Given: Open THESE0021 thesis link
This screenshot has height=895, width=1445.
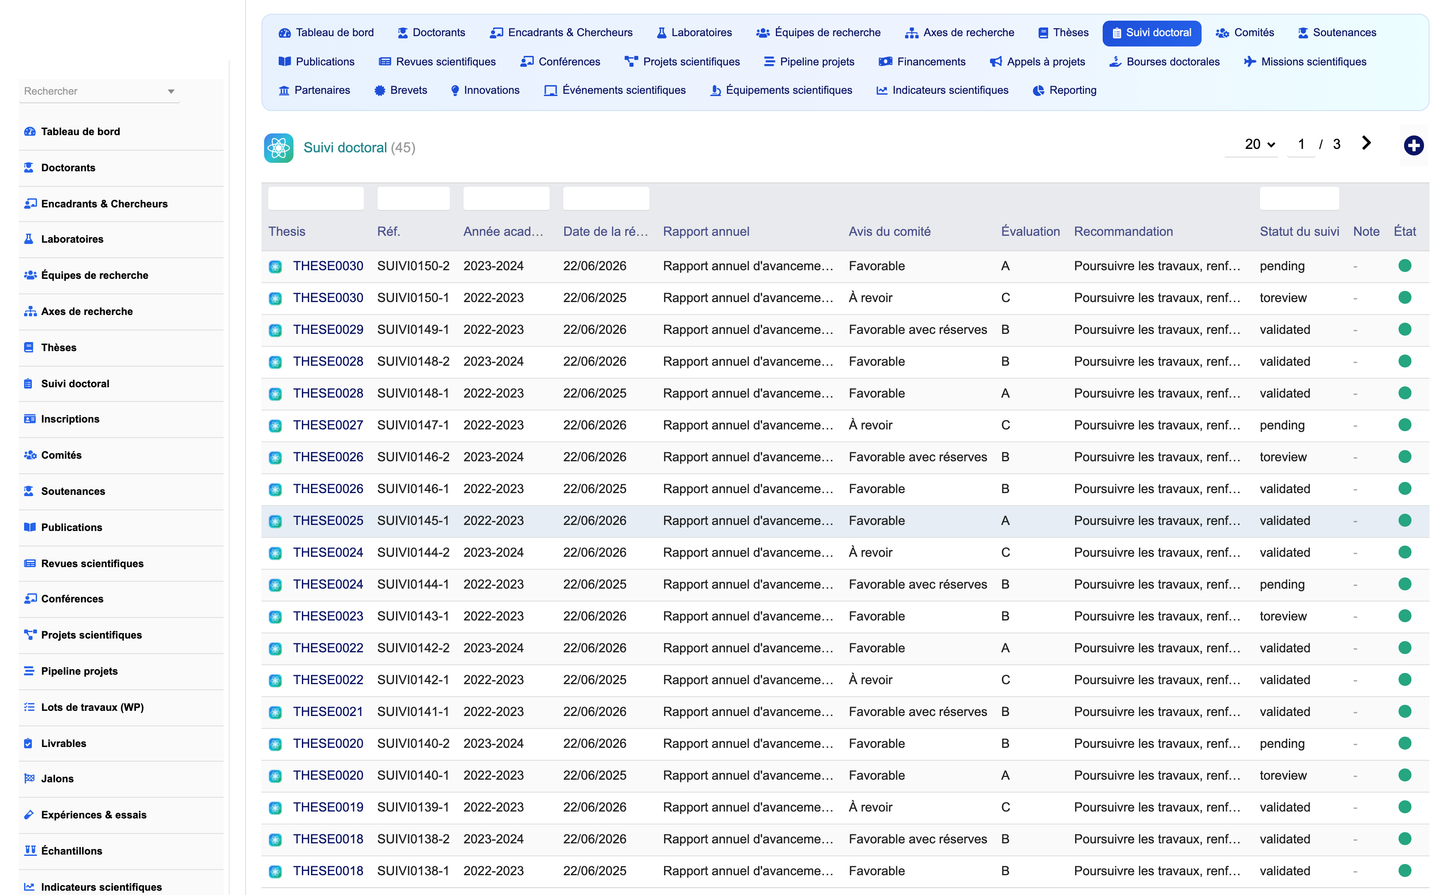Looking at the screenshot, I should point(328,712).
